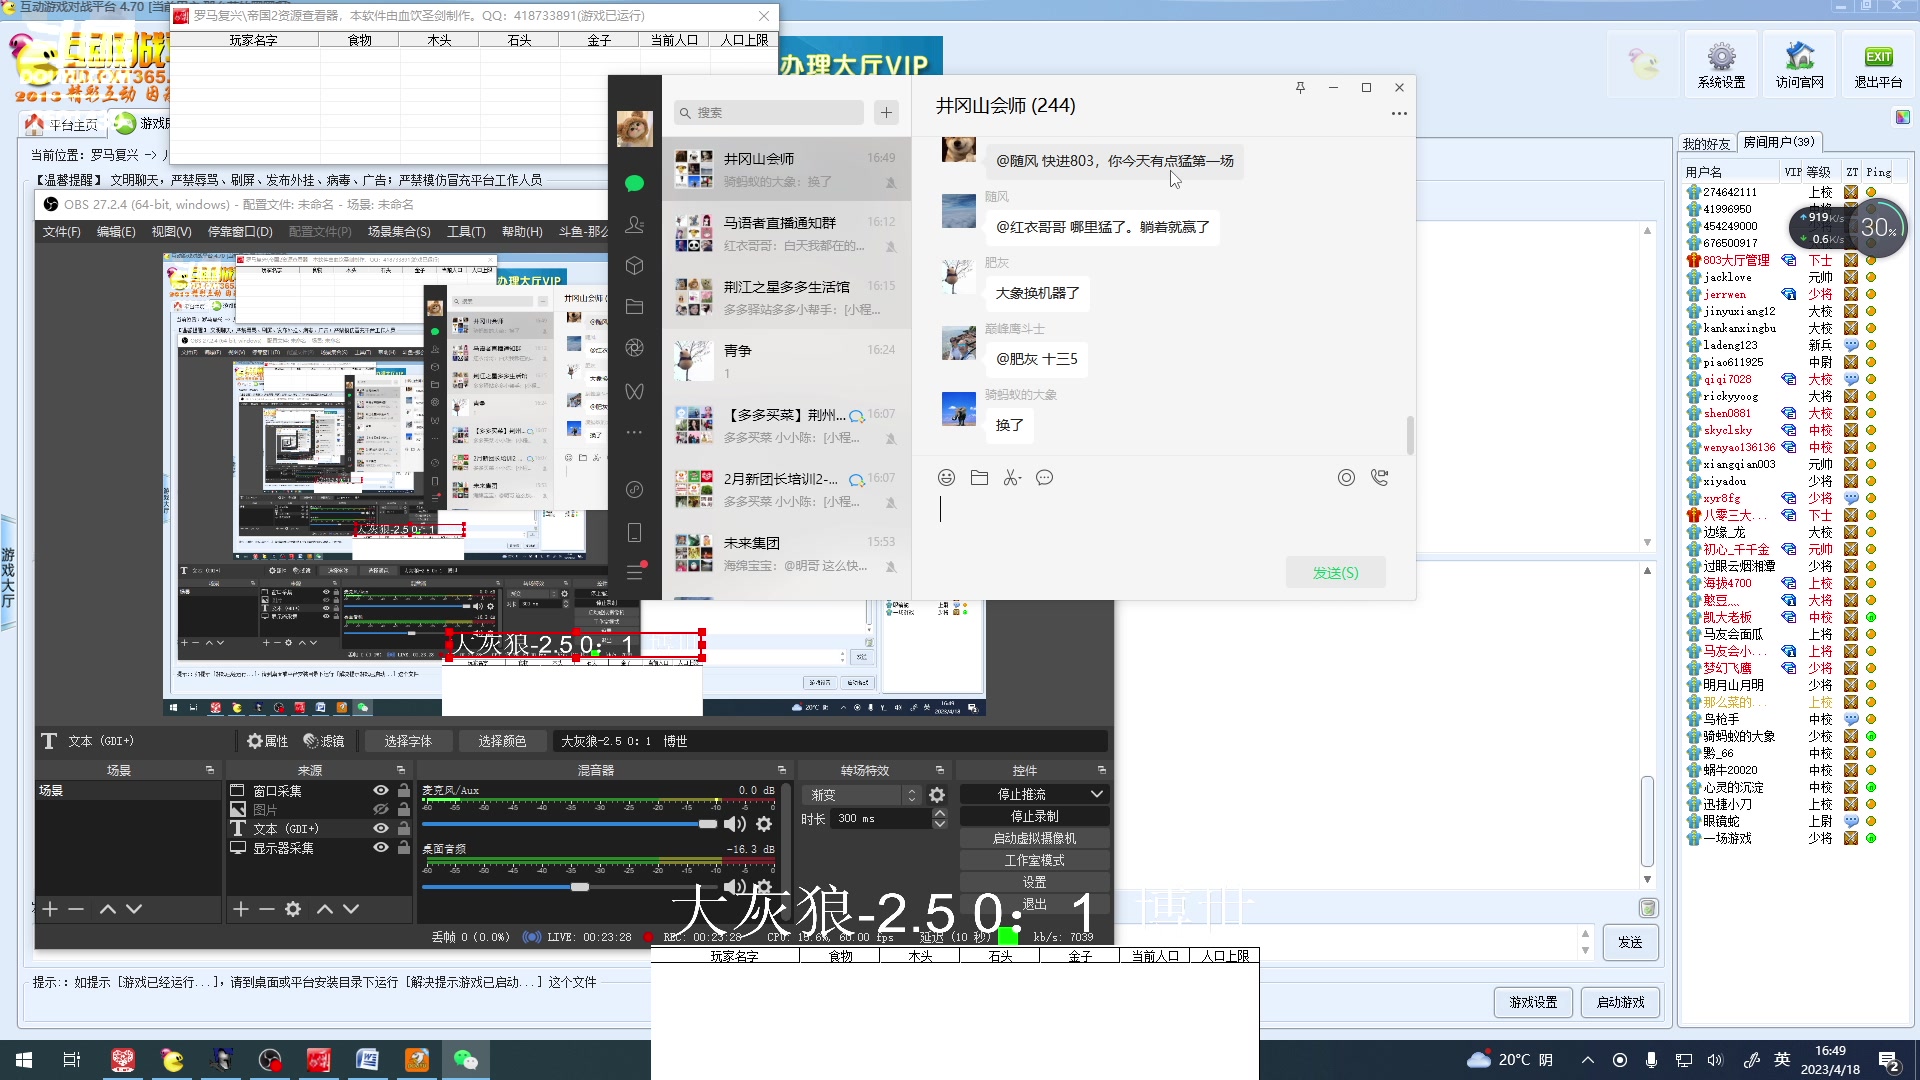The image size is (1920, 1080).
Task: Toggle lock on 显示器采集 source
Action: pyautogui.click(x=404, y=848)
